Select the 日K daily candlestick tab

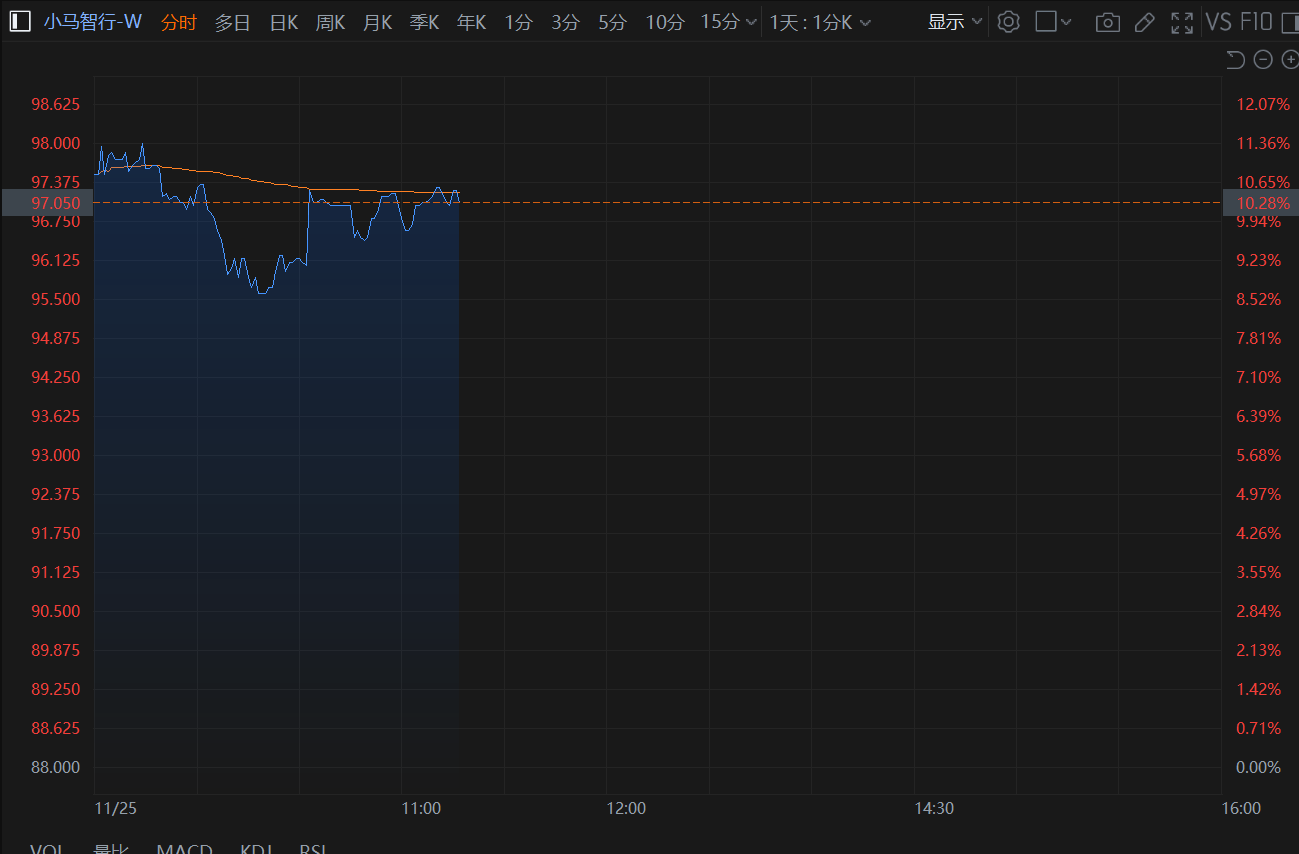(x=284, y=22)
